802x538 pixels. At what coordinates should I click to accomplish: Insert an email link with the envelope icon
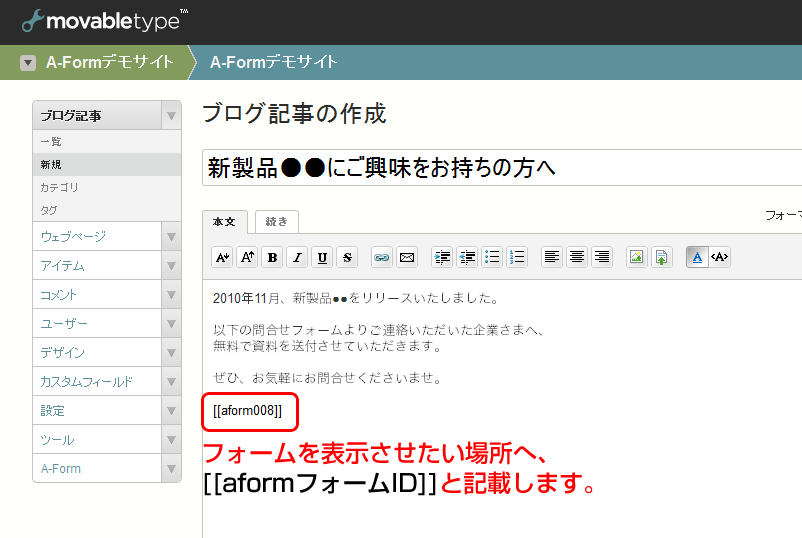pyautogui.click(x=407, y=257)
